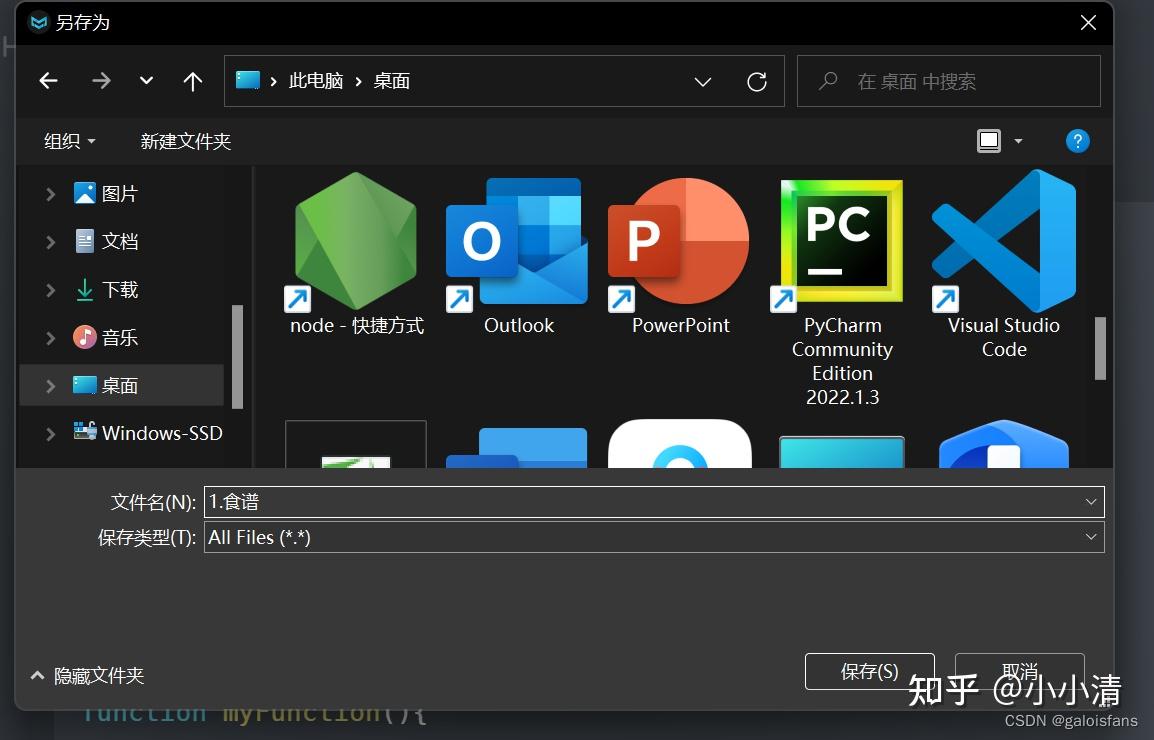Go back with the left arrow

coord(49,81)
